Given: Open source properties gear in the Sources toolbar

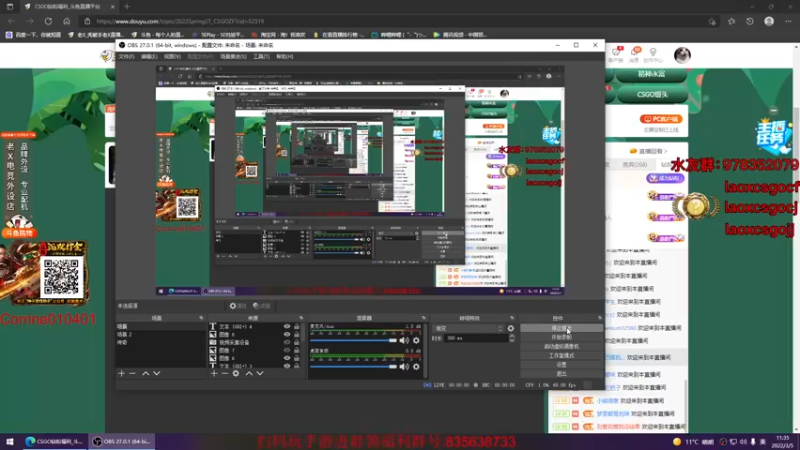Looking at the screenshot, I should (236, 373).
